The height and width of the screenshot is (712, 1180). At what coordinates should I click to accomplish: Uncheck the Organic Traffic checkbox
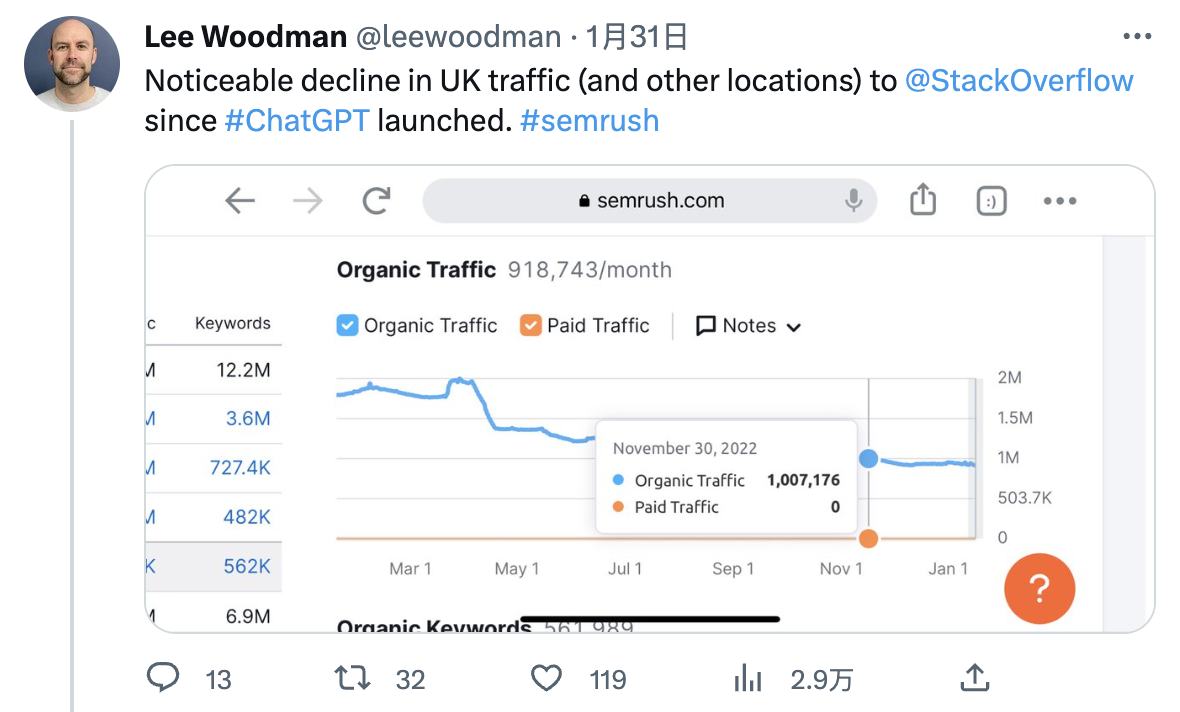pyautogui.click(x=347, y=325)
